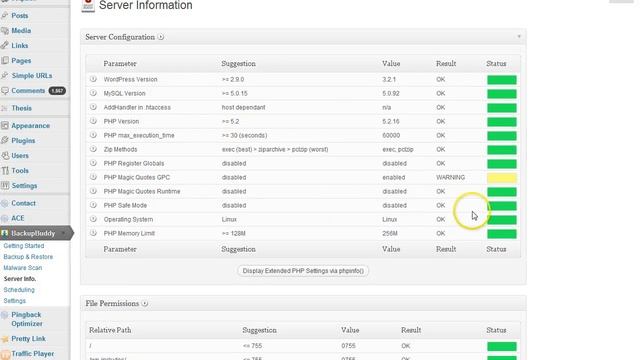Click the Settings sidebar icon
Screen dimensions: 640x360
tap(4, 186)
